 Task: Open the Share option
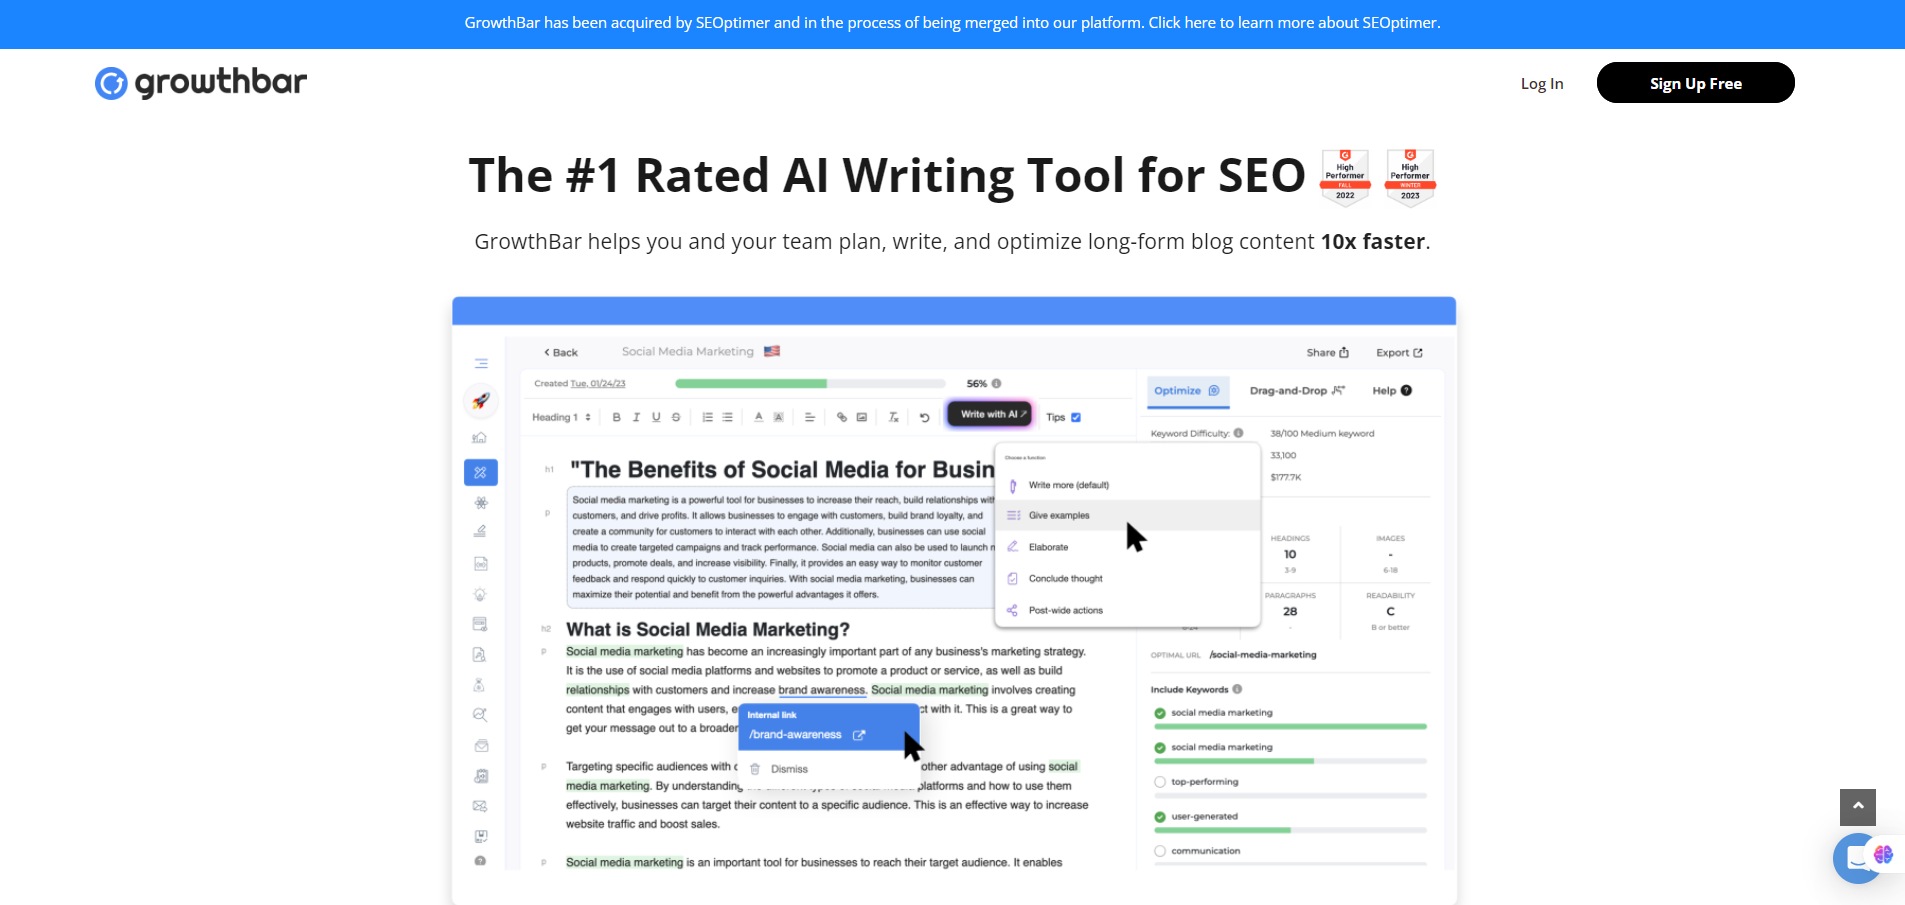coord(1328,353)
